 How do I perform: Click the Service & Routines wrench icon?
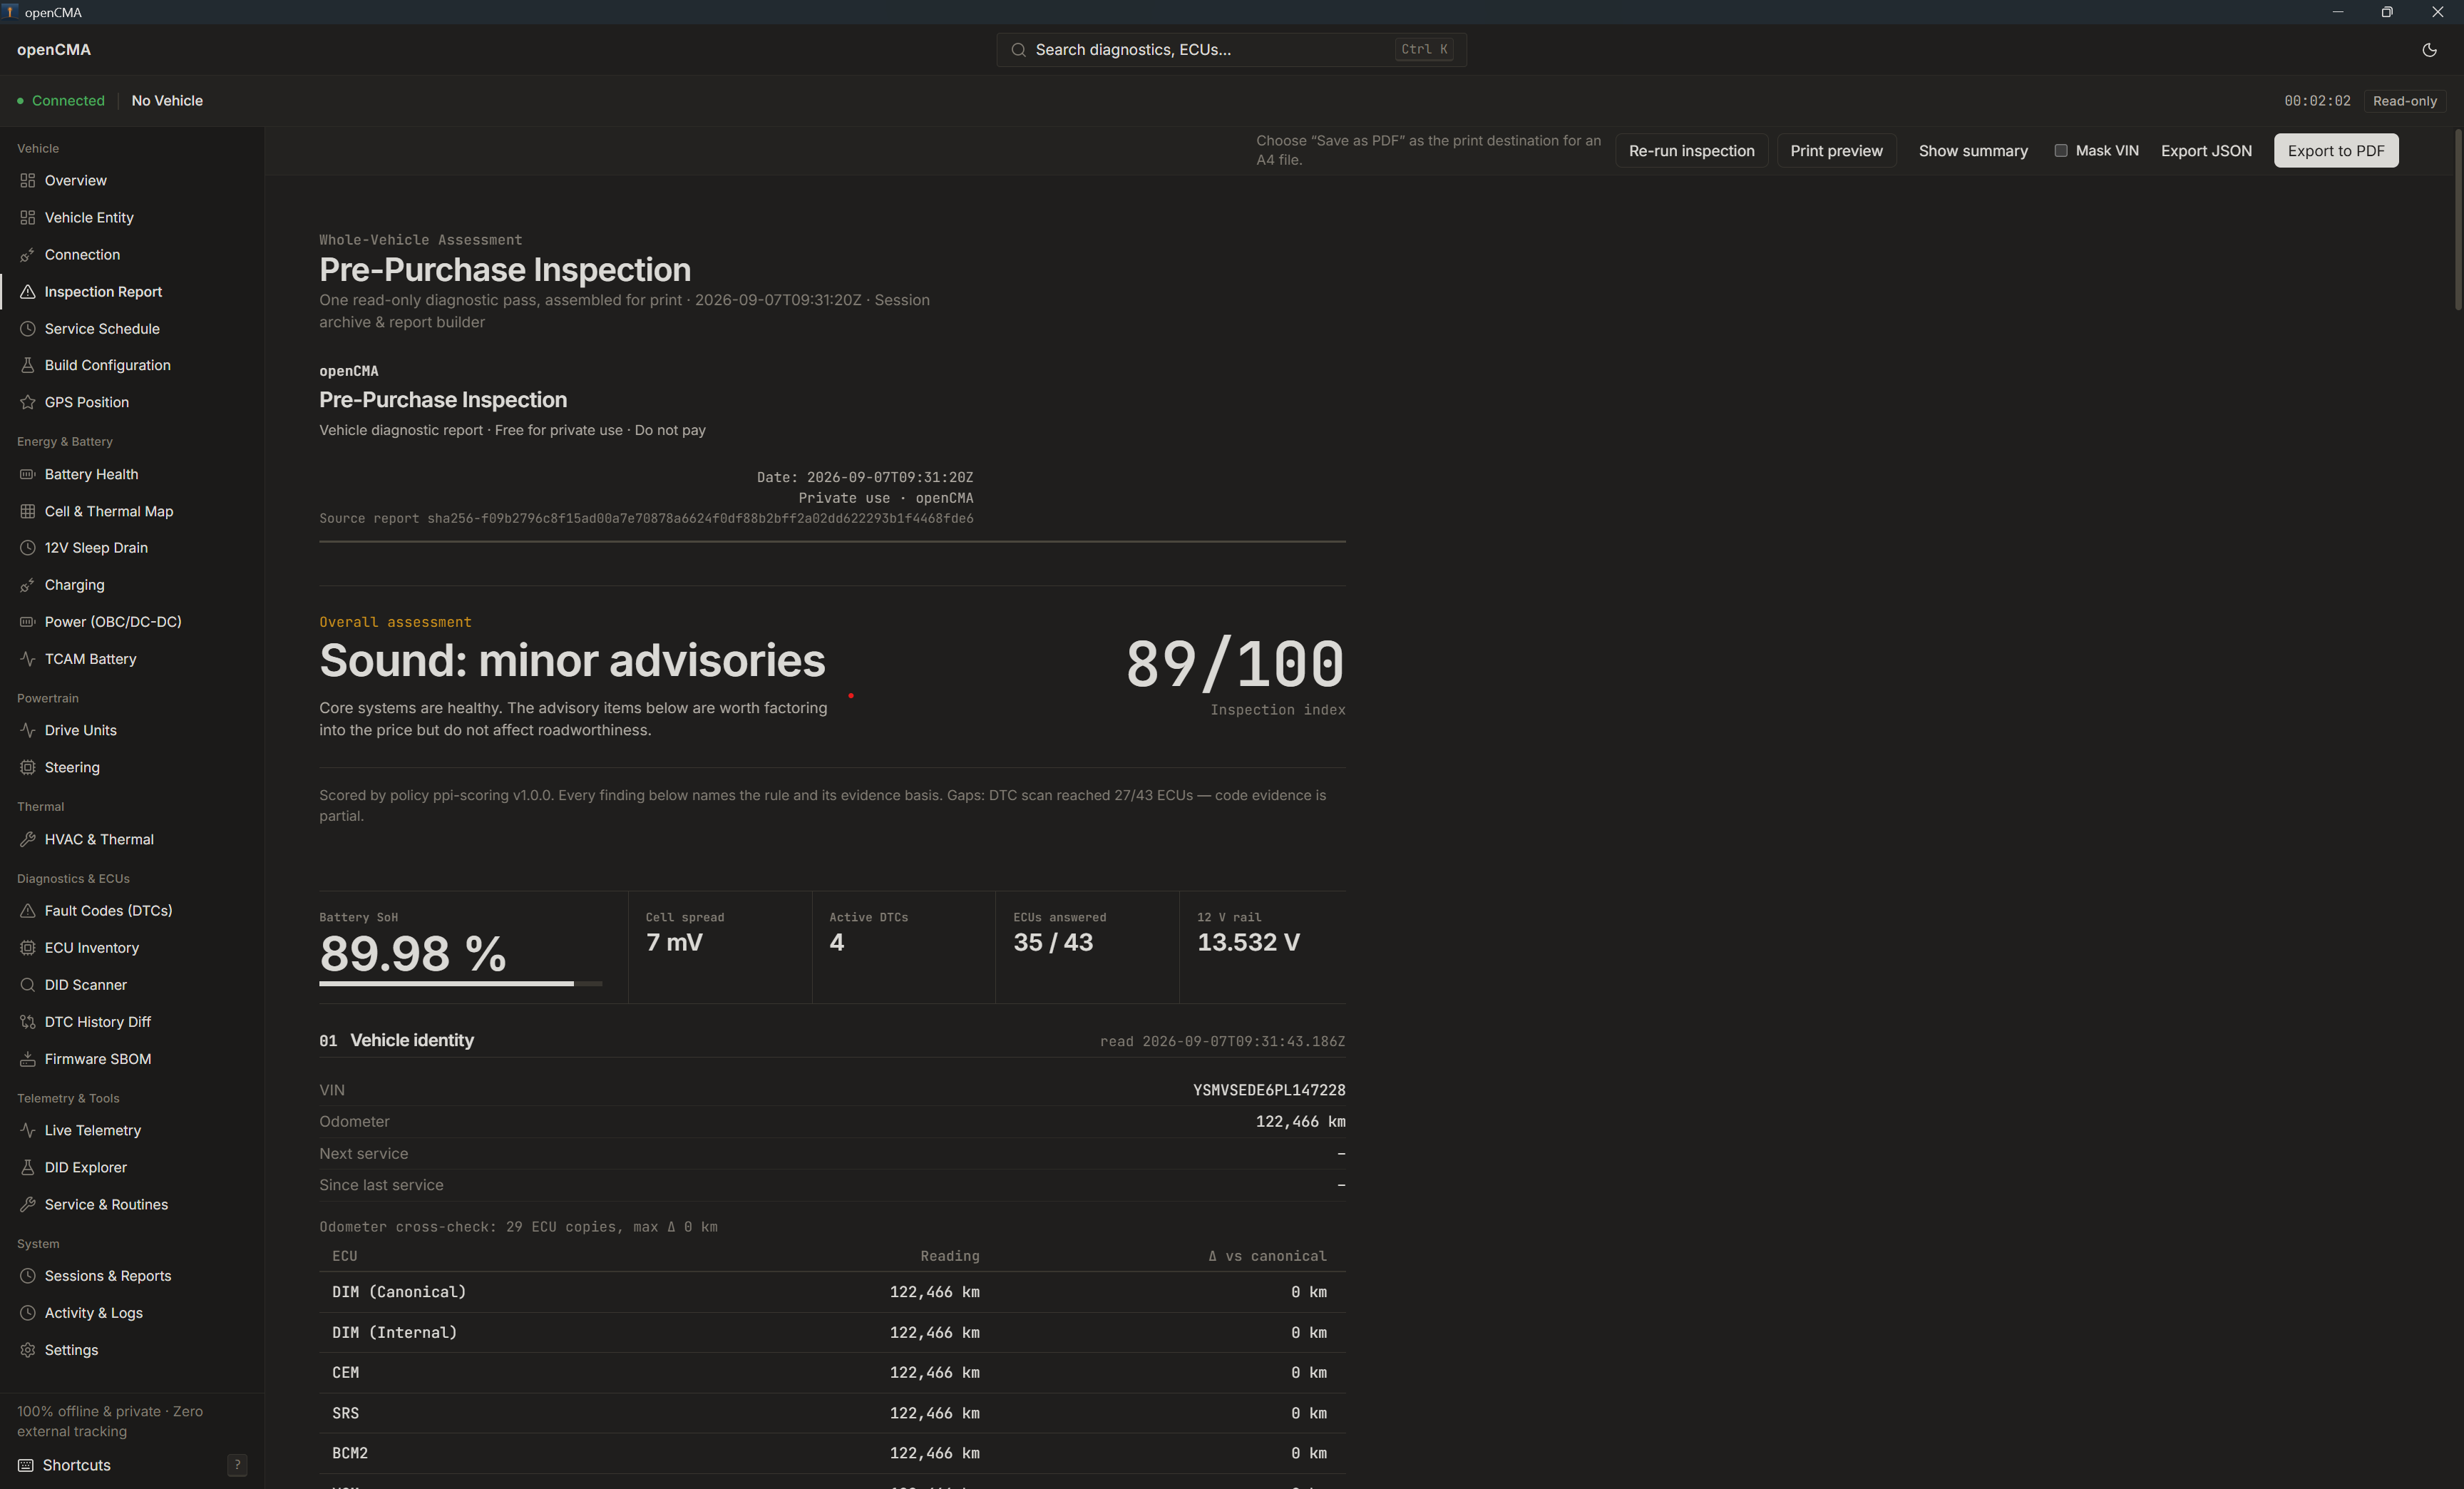tap(27, 1204)
